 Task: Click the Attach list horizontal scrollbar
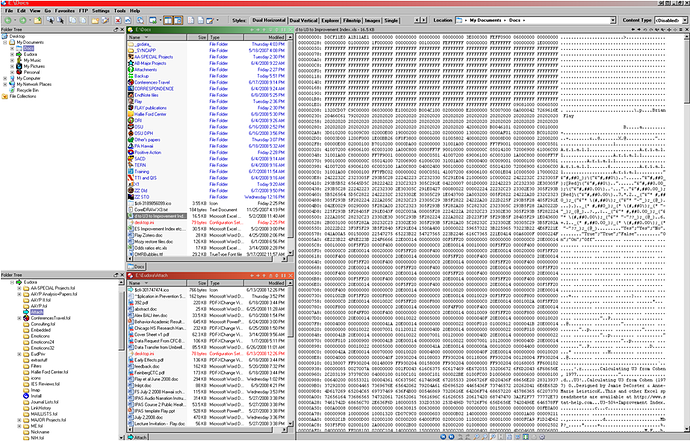(x=208, y=430)
